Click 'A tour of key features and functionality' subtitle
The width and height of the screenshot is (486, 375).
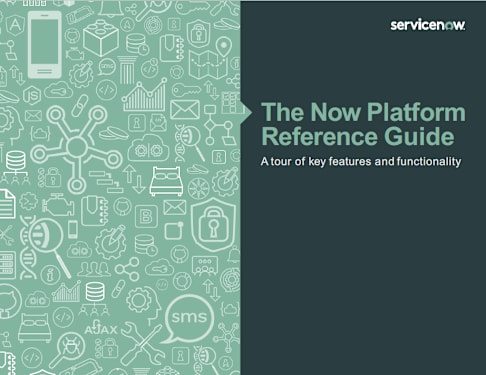pos(361,162)
